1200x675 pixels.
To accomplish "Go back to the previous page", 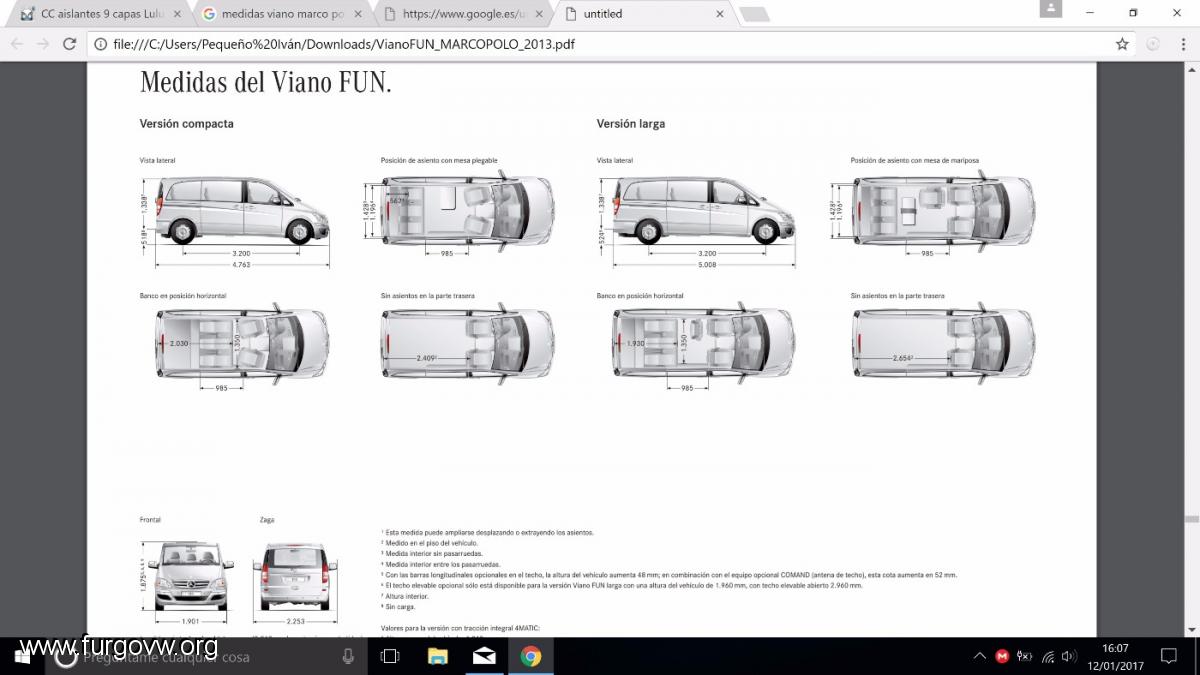I will point(16,44).
